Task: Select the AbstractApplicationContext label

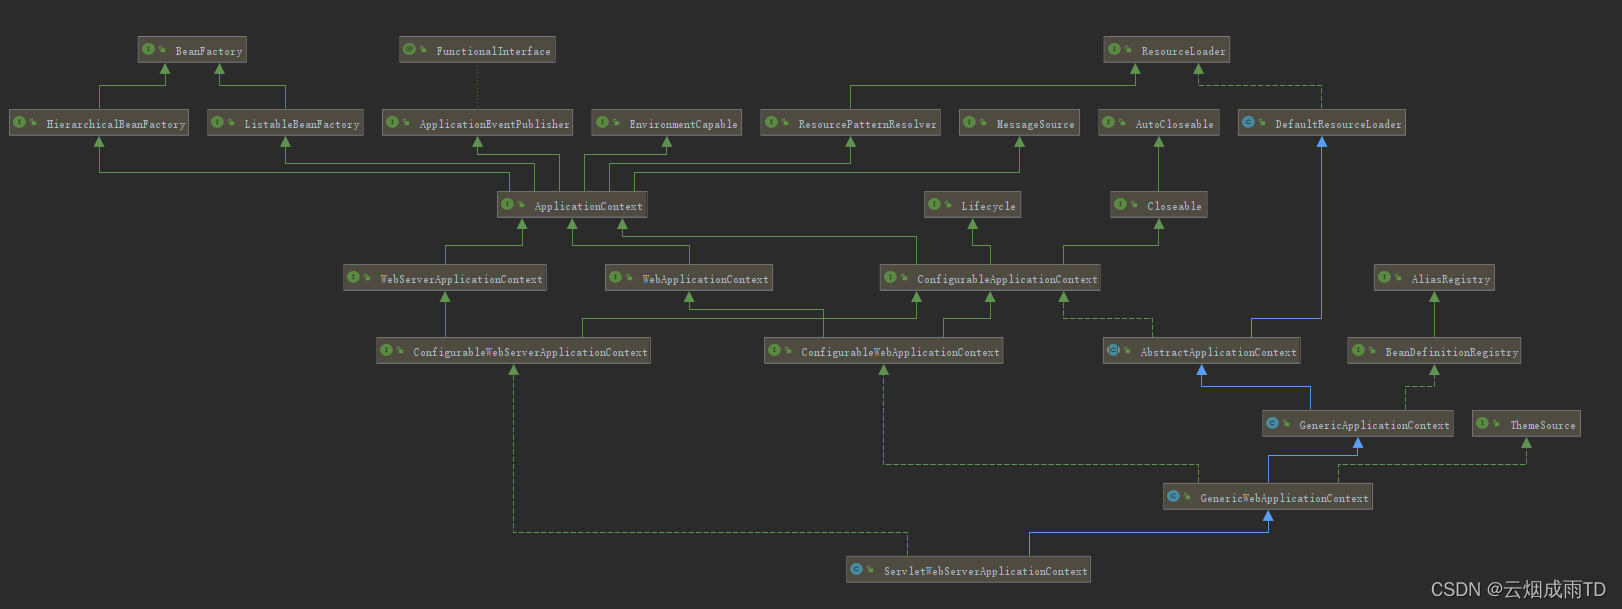Action: click(1218, 352)
